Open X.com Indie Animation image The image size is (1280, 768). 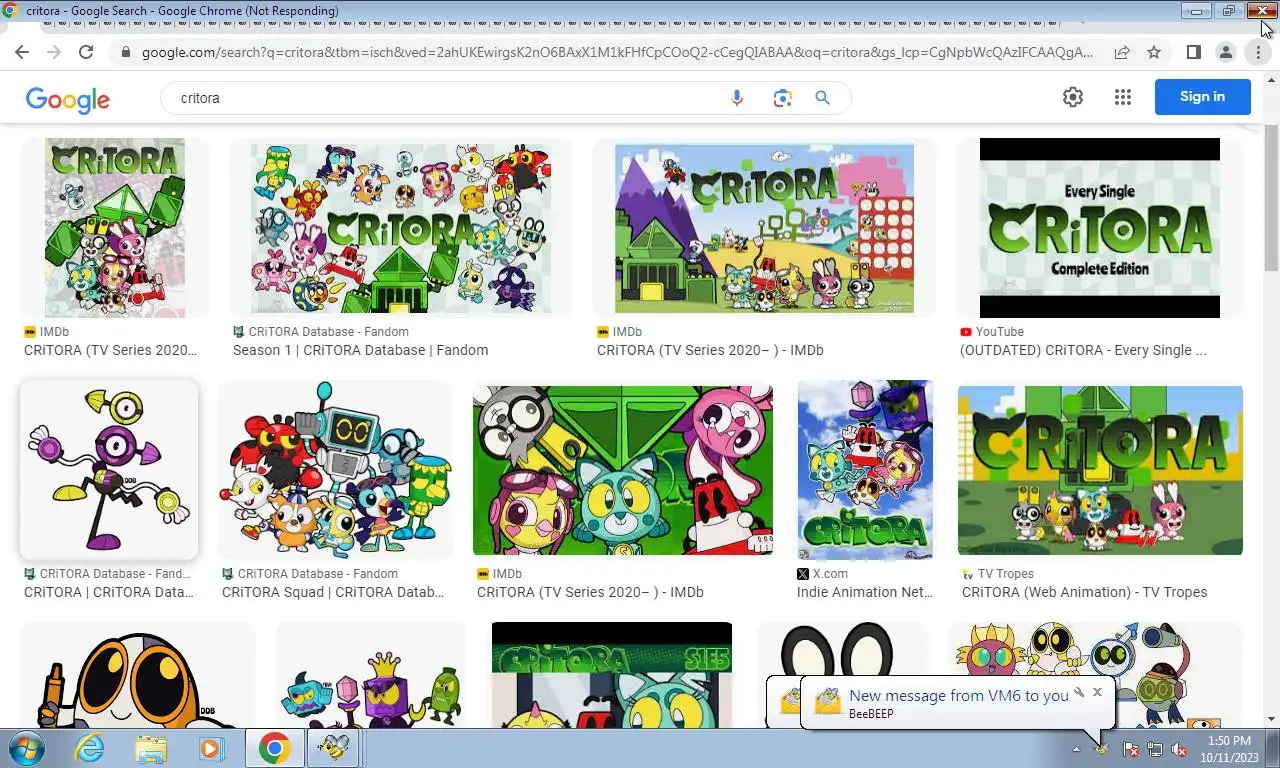coord(865,470)
